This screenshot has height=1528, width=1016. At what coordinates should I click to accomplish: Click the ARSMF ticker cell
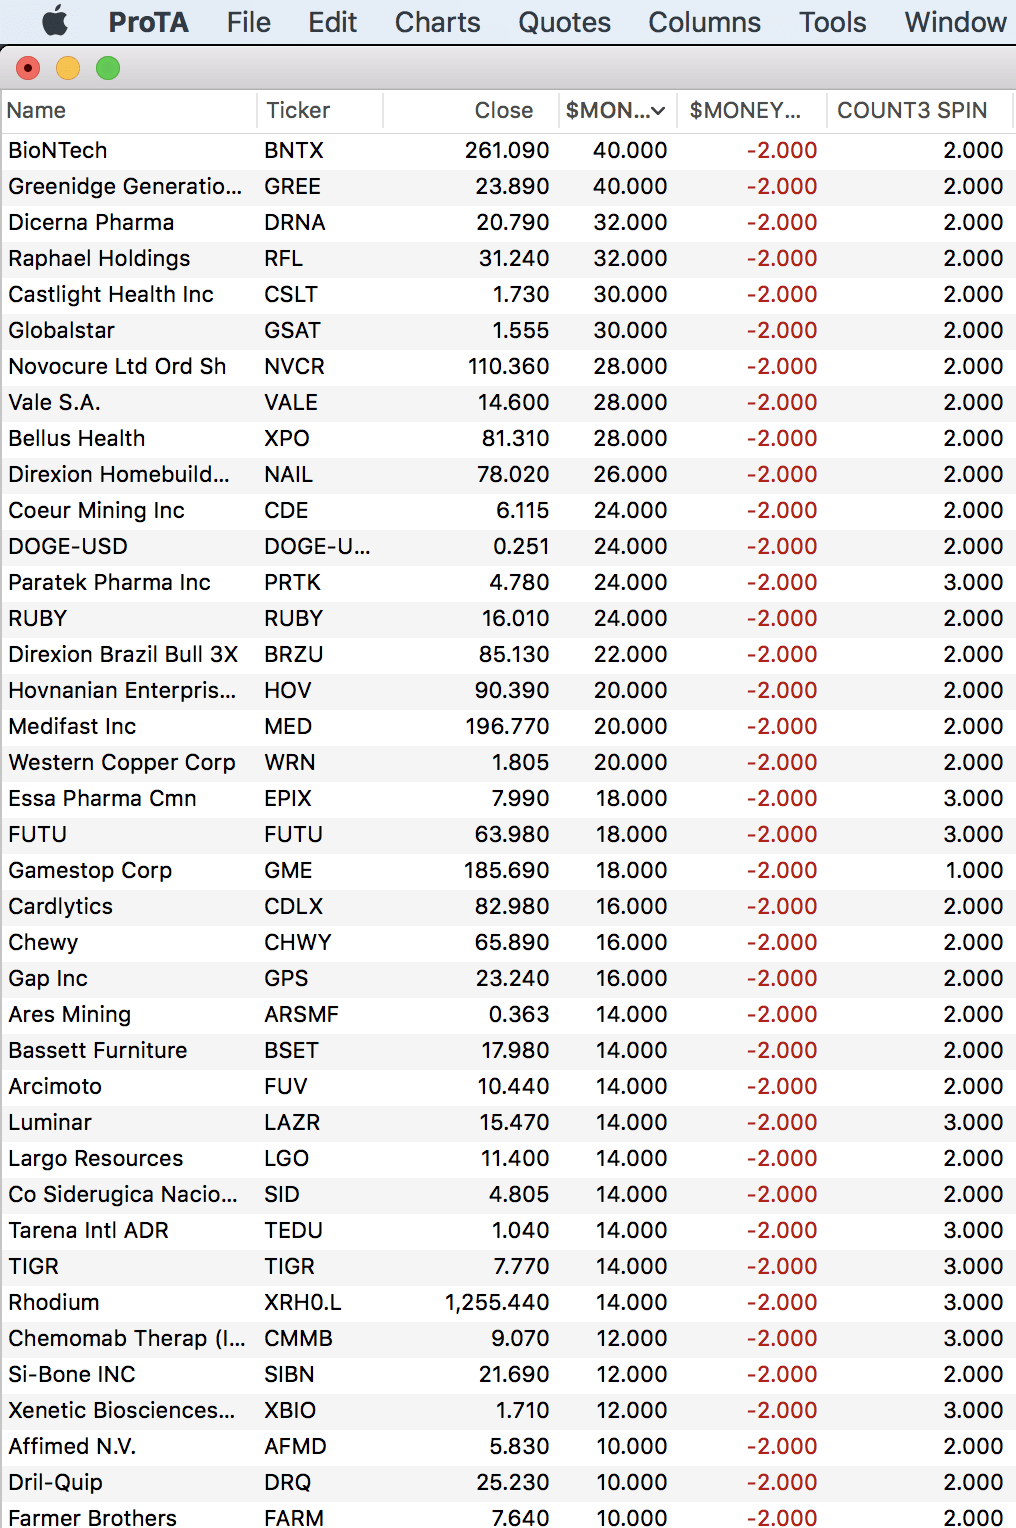coord(301,1014)
